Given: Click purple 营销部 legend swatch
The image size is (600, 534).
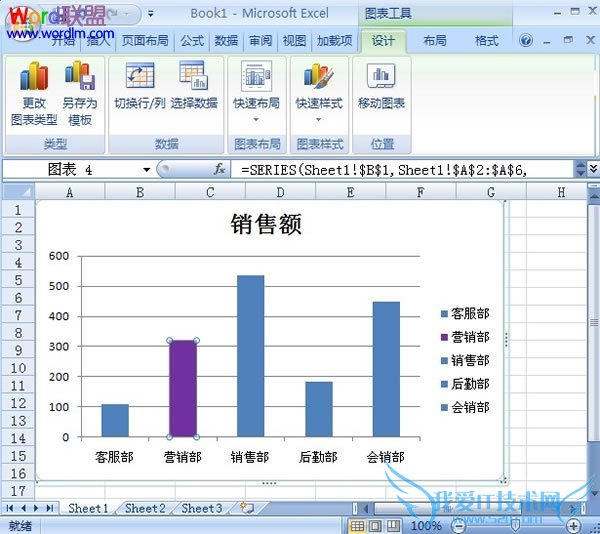Looking at the screenshot, I should pos(444,337).
